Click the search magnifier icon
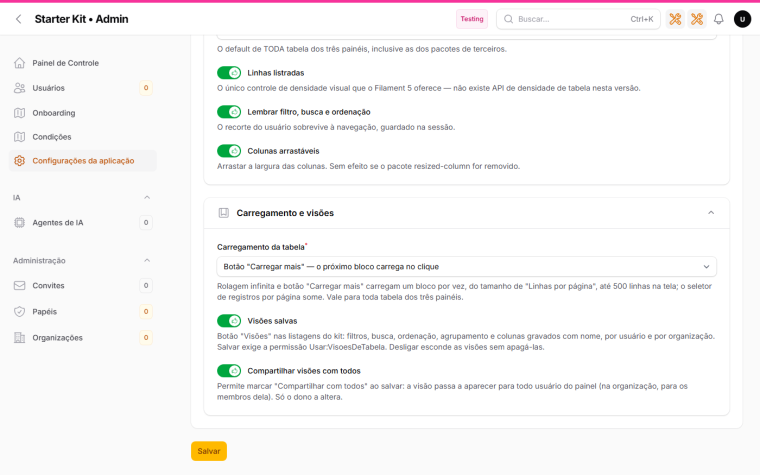Viewport: 760px width, 475px height. point(508,19)
